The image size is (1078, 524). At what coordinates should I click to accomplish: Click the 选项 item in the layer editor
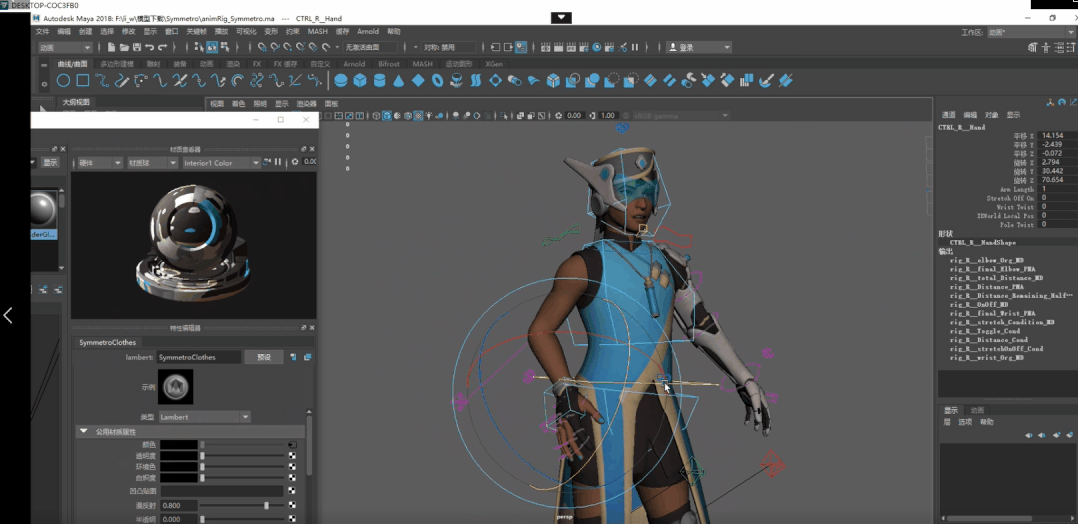(965, 422)
